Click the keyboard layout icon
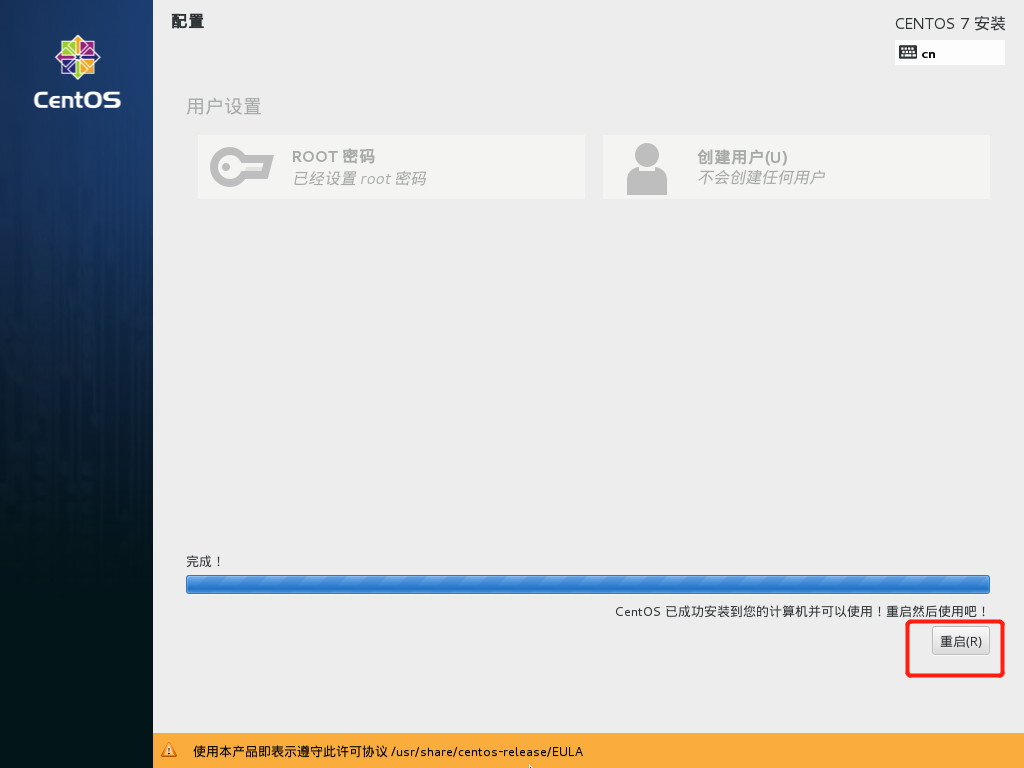 [908, 53]
